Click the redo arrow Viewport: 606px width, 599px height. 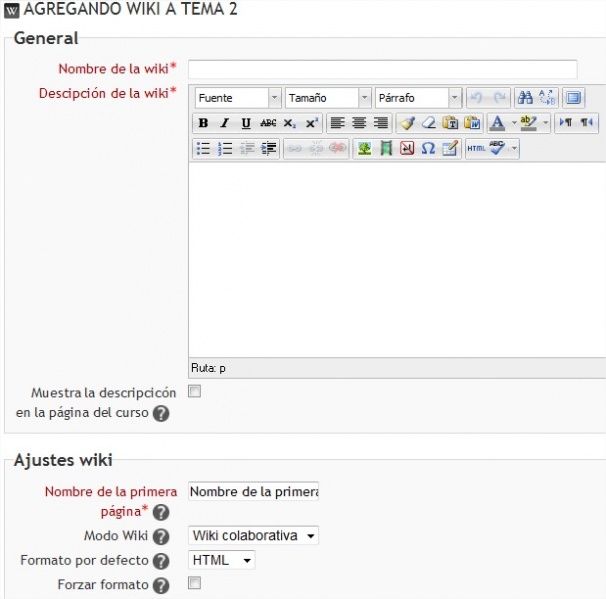click(499, 98)
